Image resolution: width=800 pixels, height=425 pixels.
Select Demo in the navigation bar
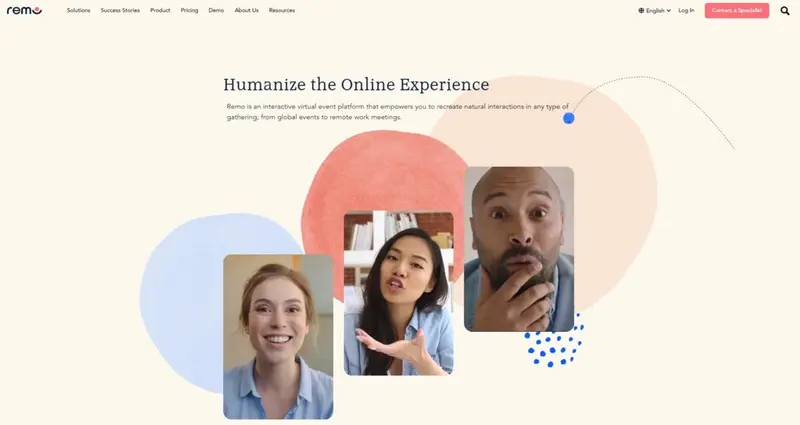pos(216,10)
